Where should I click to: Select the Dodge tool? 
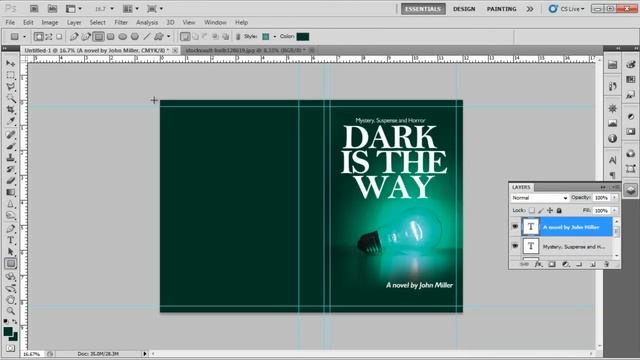(x=11, y=216)
